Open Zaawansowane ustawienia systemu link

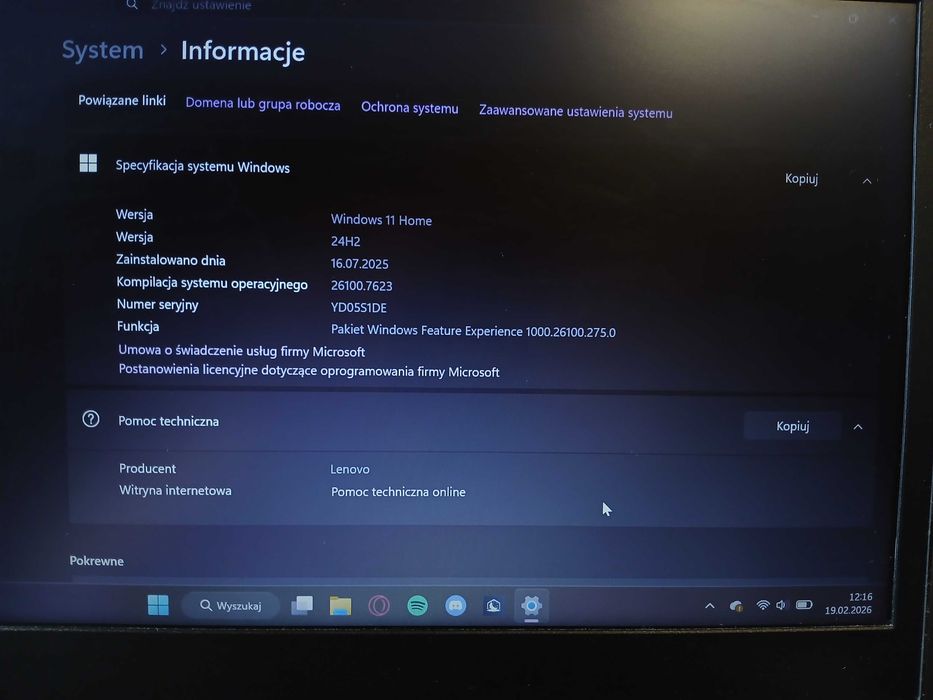coord(576,112)
